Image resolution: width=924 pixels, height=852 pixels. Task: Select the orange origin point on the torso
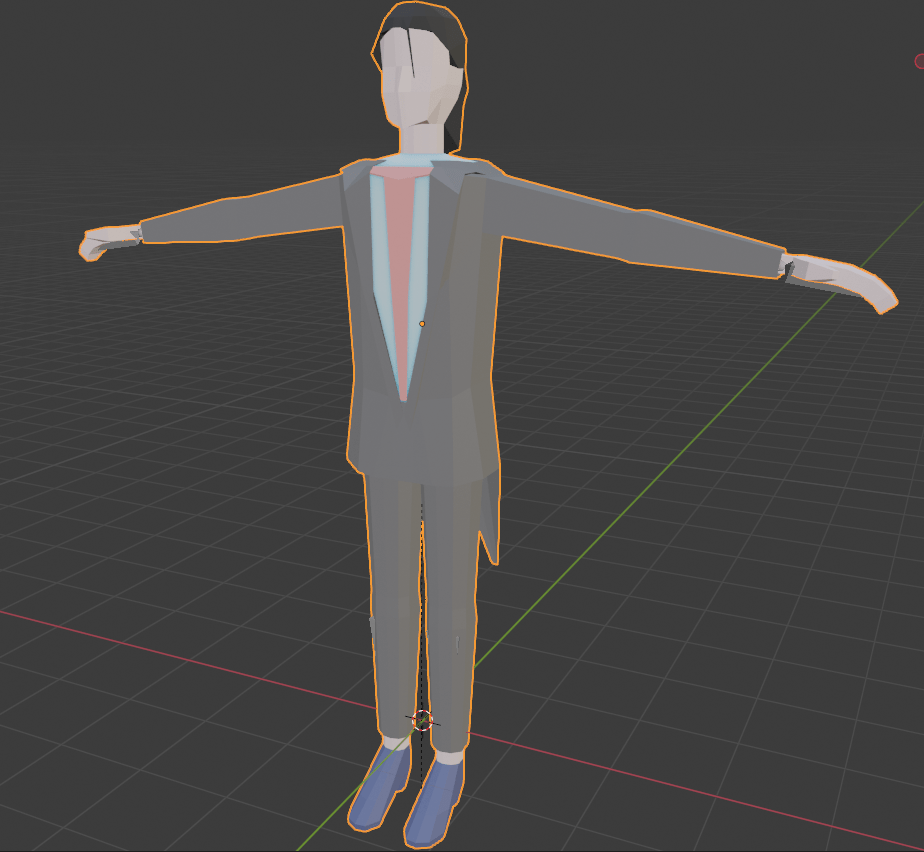(422, 324)
